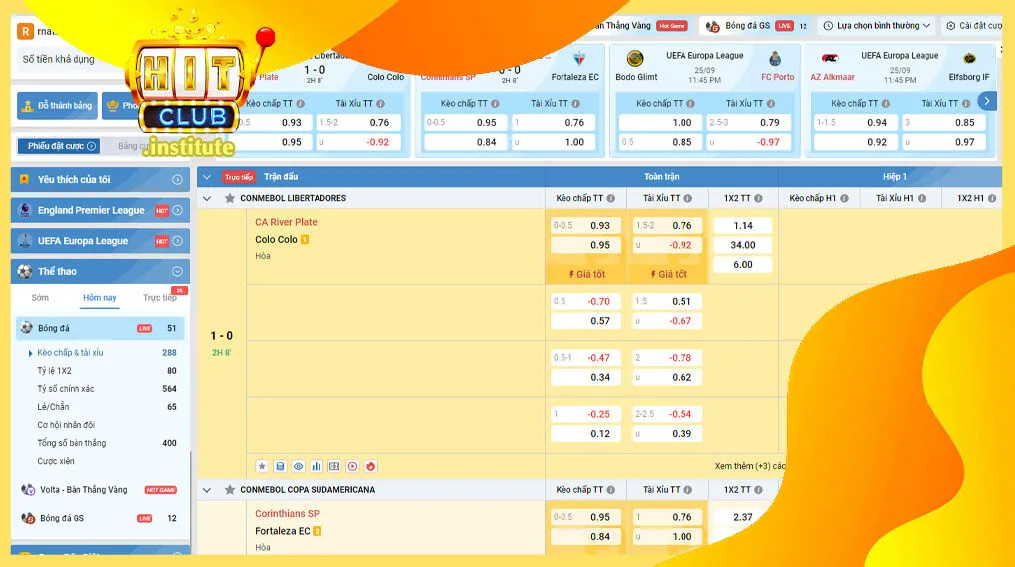Click info icon next to Tài Xỉu H1
1015x567 pixels.
click(922, 199)
